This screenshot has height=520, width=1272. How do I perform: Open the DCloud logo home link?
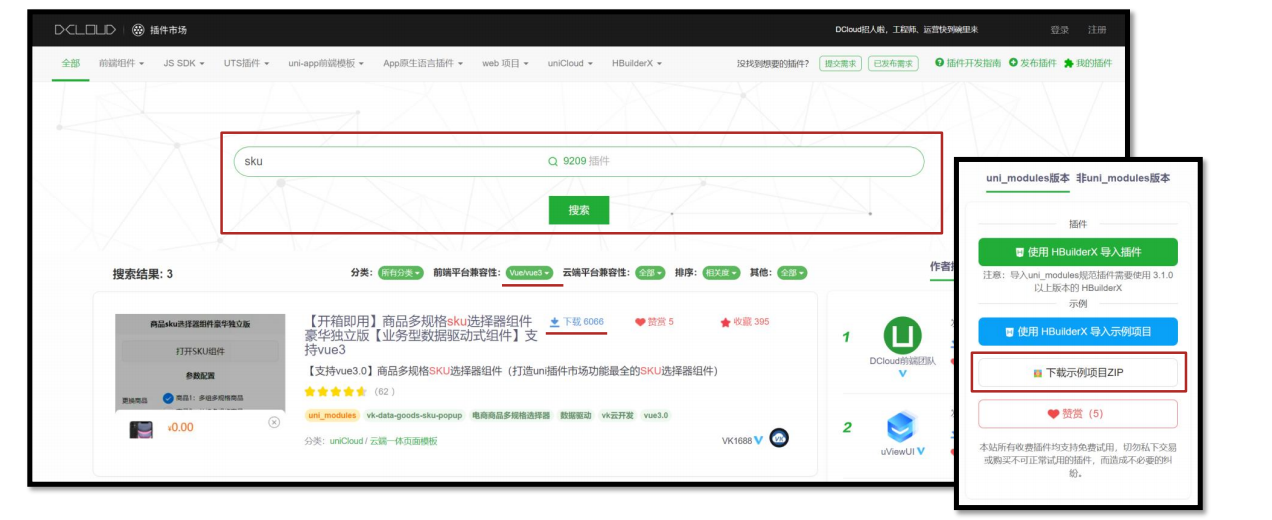point(85,30)
